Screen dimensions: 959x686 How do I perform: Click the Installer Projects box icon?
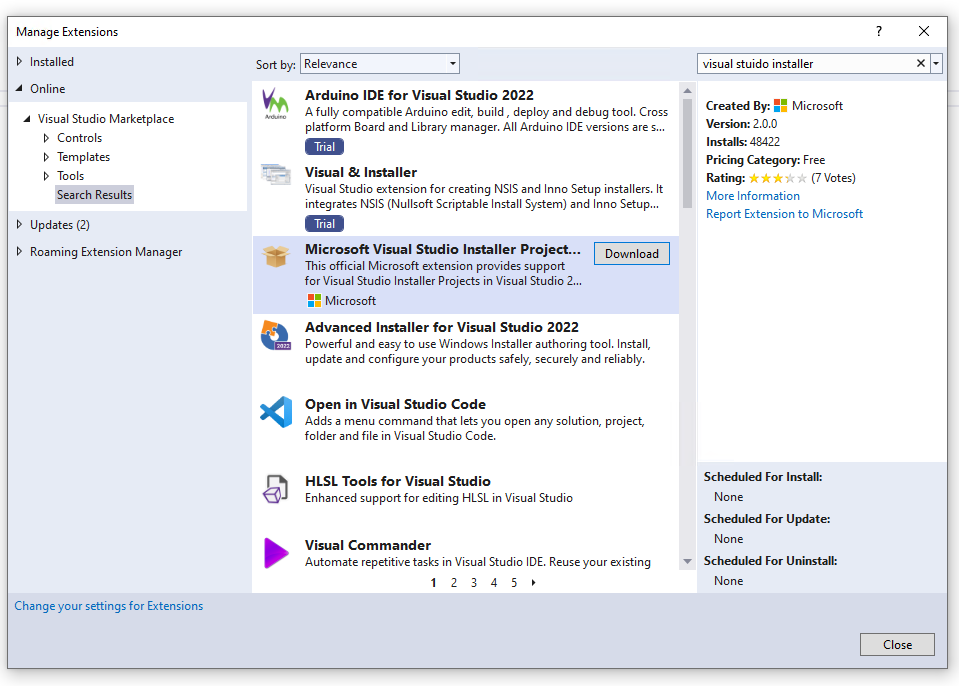pos(276,256)
